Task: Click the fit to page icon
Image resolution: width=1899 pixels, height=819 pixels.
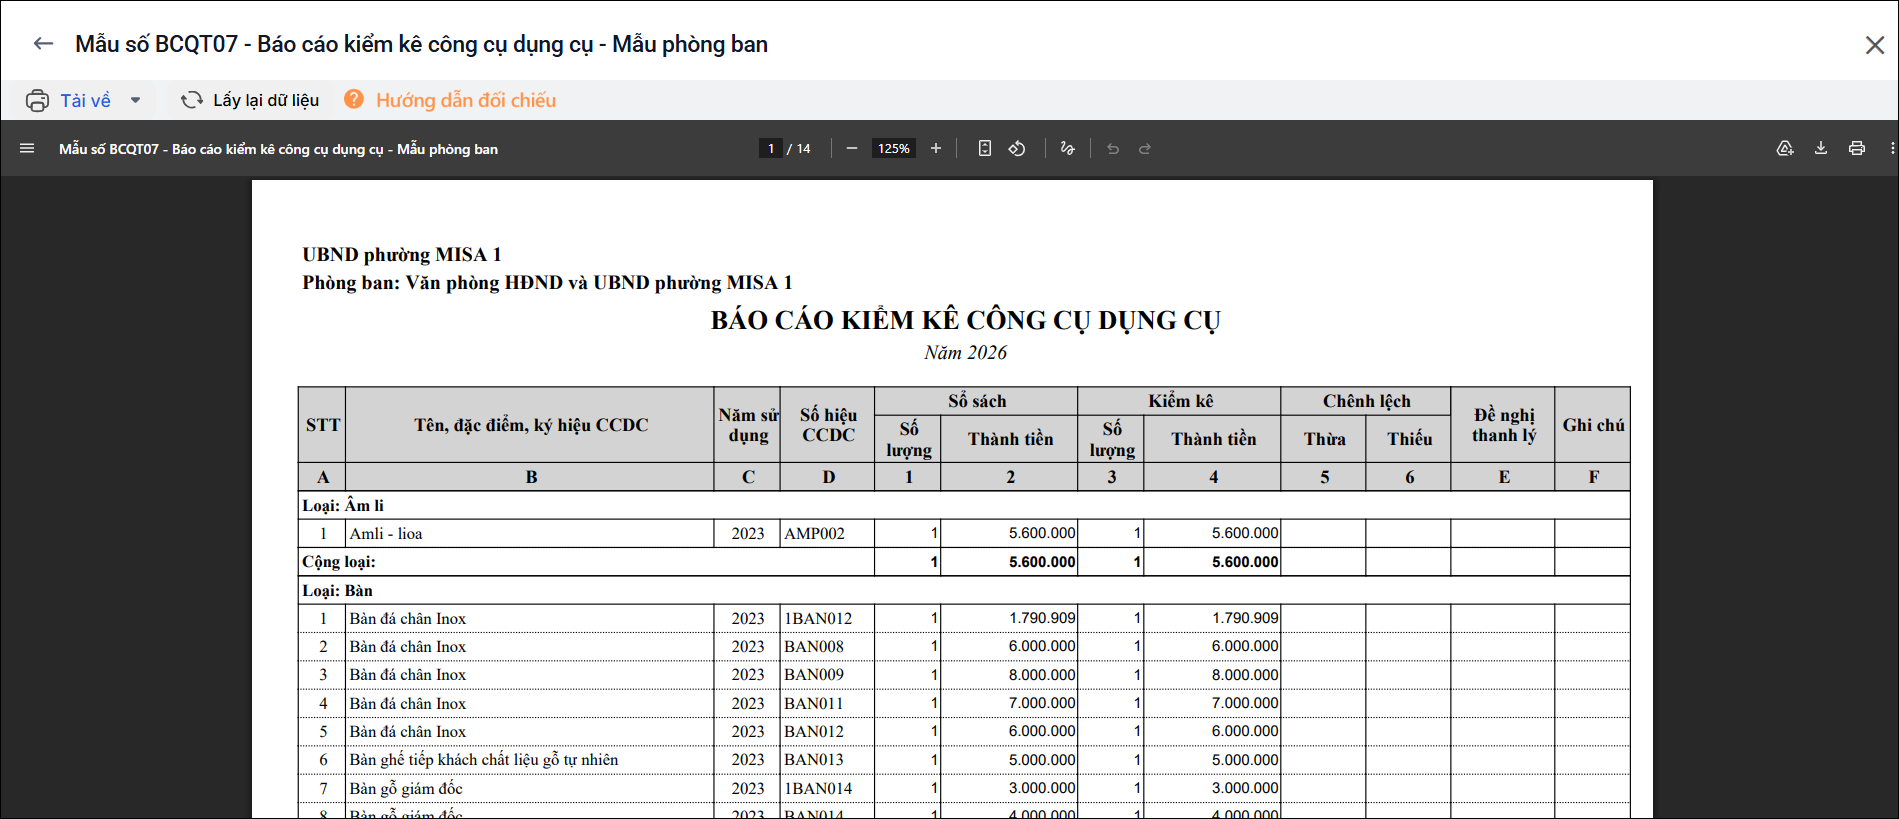Action: 985,148
